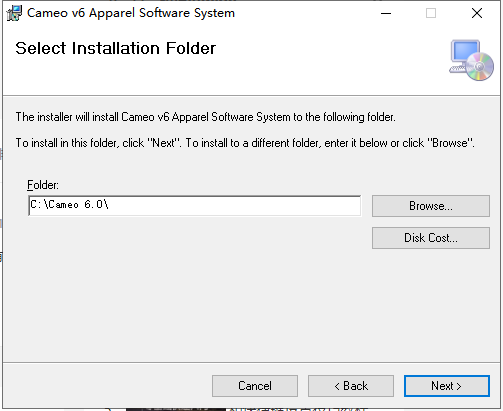Image resolution: width=503 pixels, height=411 pixels.
Task: Click the sentence starting 'To install in this folder'
Action: click(x=245, y=143)
